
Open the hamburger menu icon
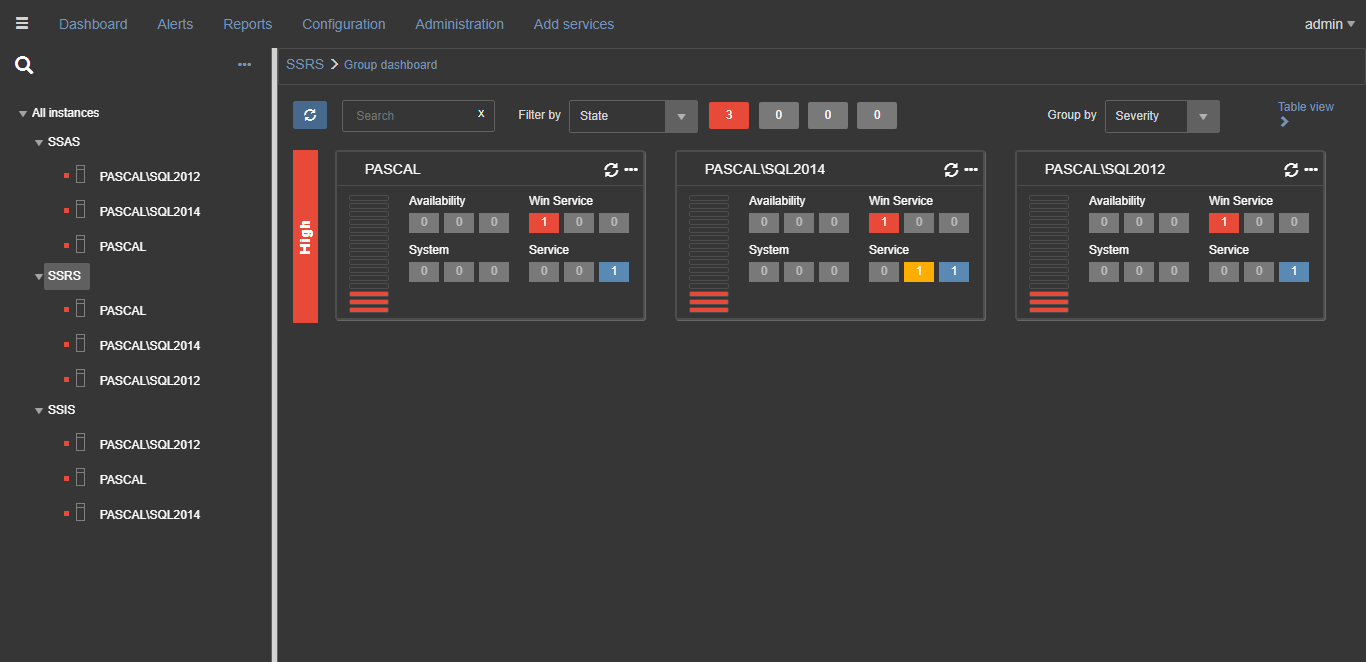click(x=22, y=23)
